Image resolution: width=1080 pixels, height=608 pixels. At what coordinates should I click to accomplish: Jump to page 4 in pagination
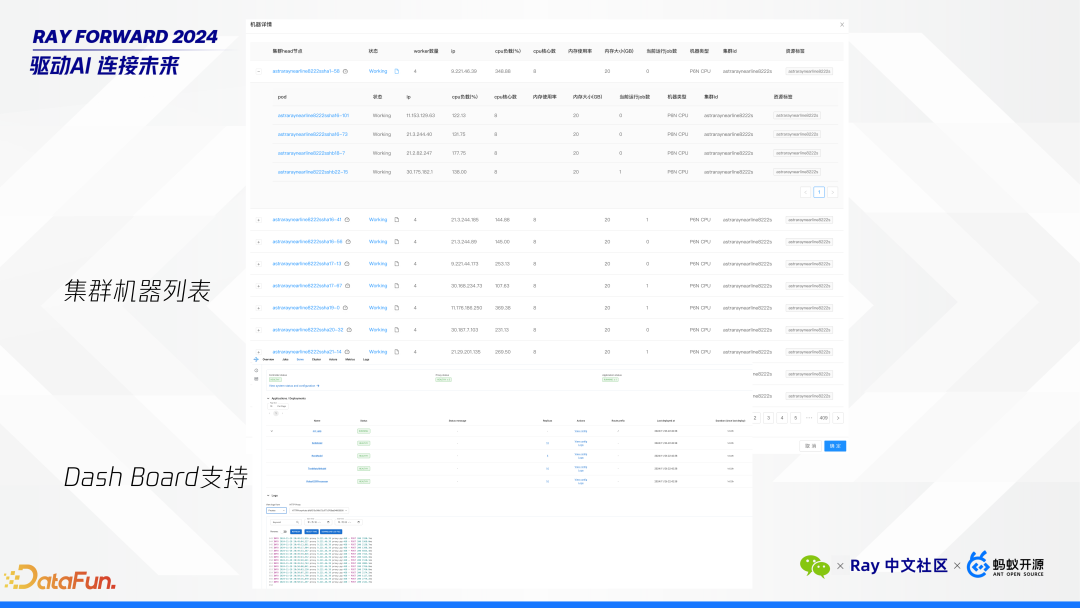click(782, 418)
